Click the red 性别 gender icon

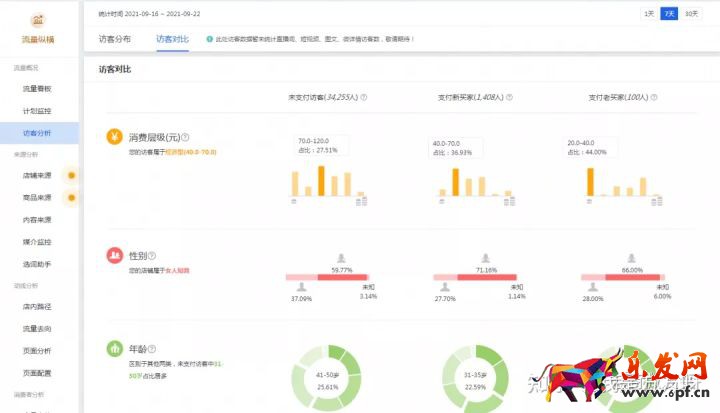click(x=114, y=256)
